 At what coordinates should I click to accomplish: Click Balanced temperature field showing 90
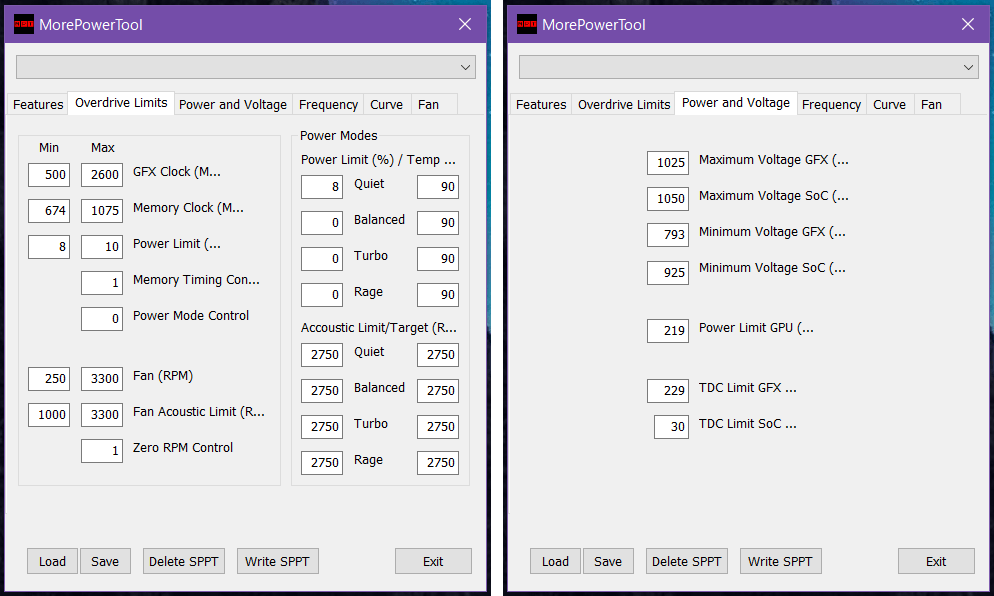point(438,223)
